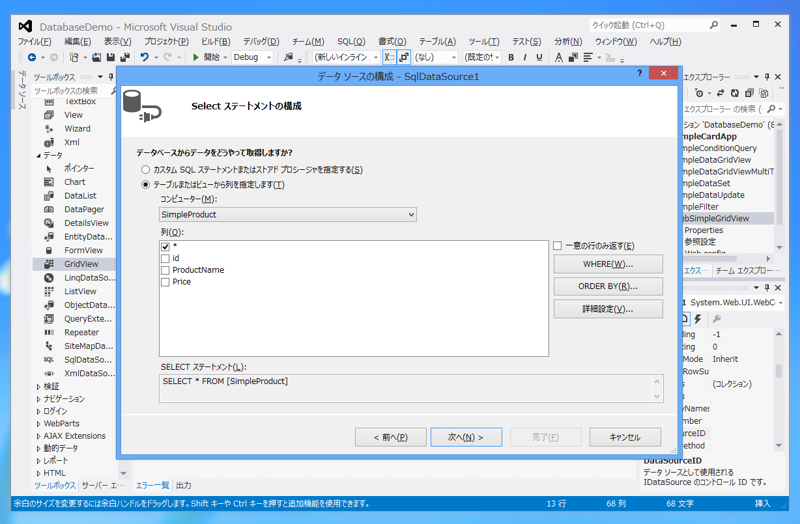Select WebSimpleGridView project in Solution Explorer

[x=727, y=218]
